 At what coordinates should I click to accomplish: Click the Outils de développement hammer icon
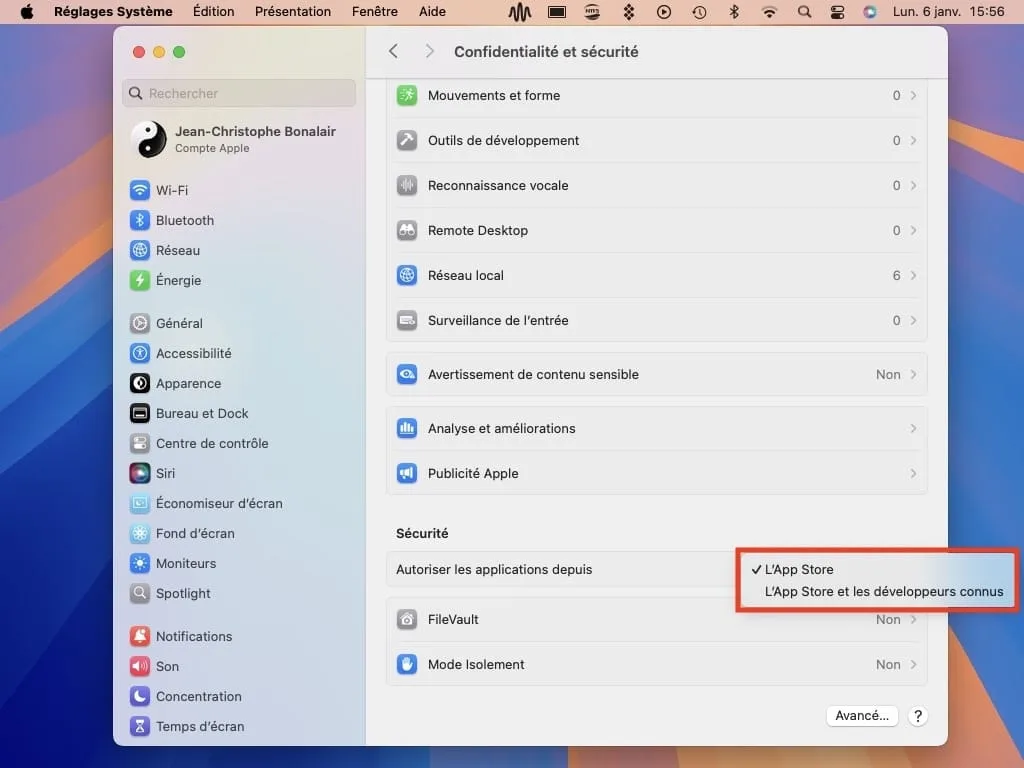point(407,140)
